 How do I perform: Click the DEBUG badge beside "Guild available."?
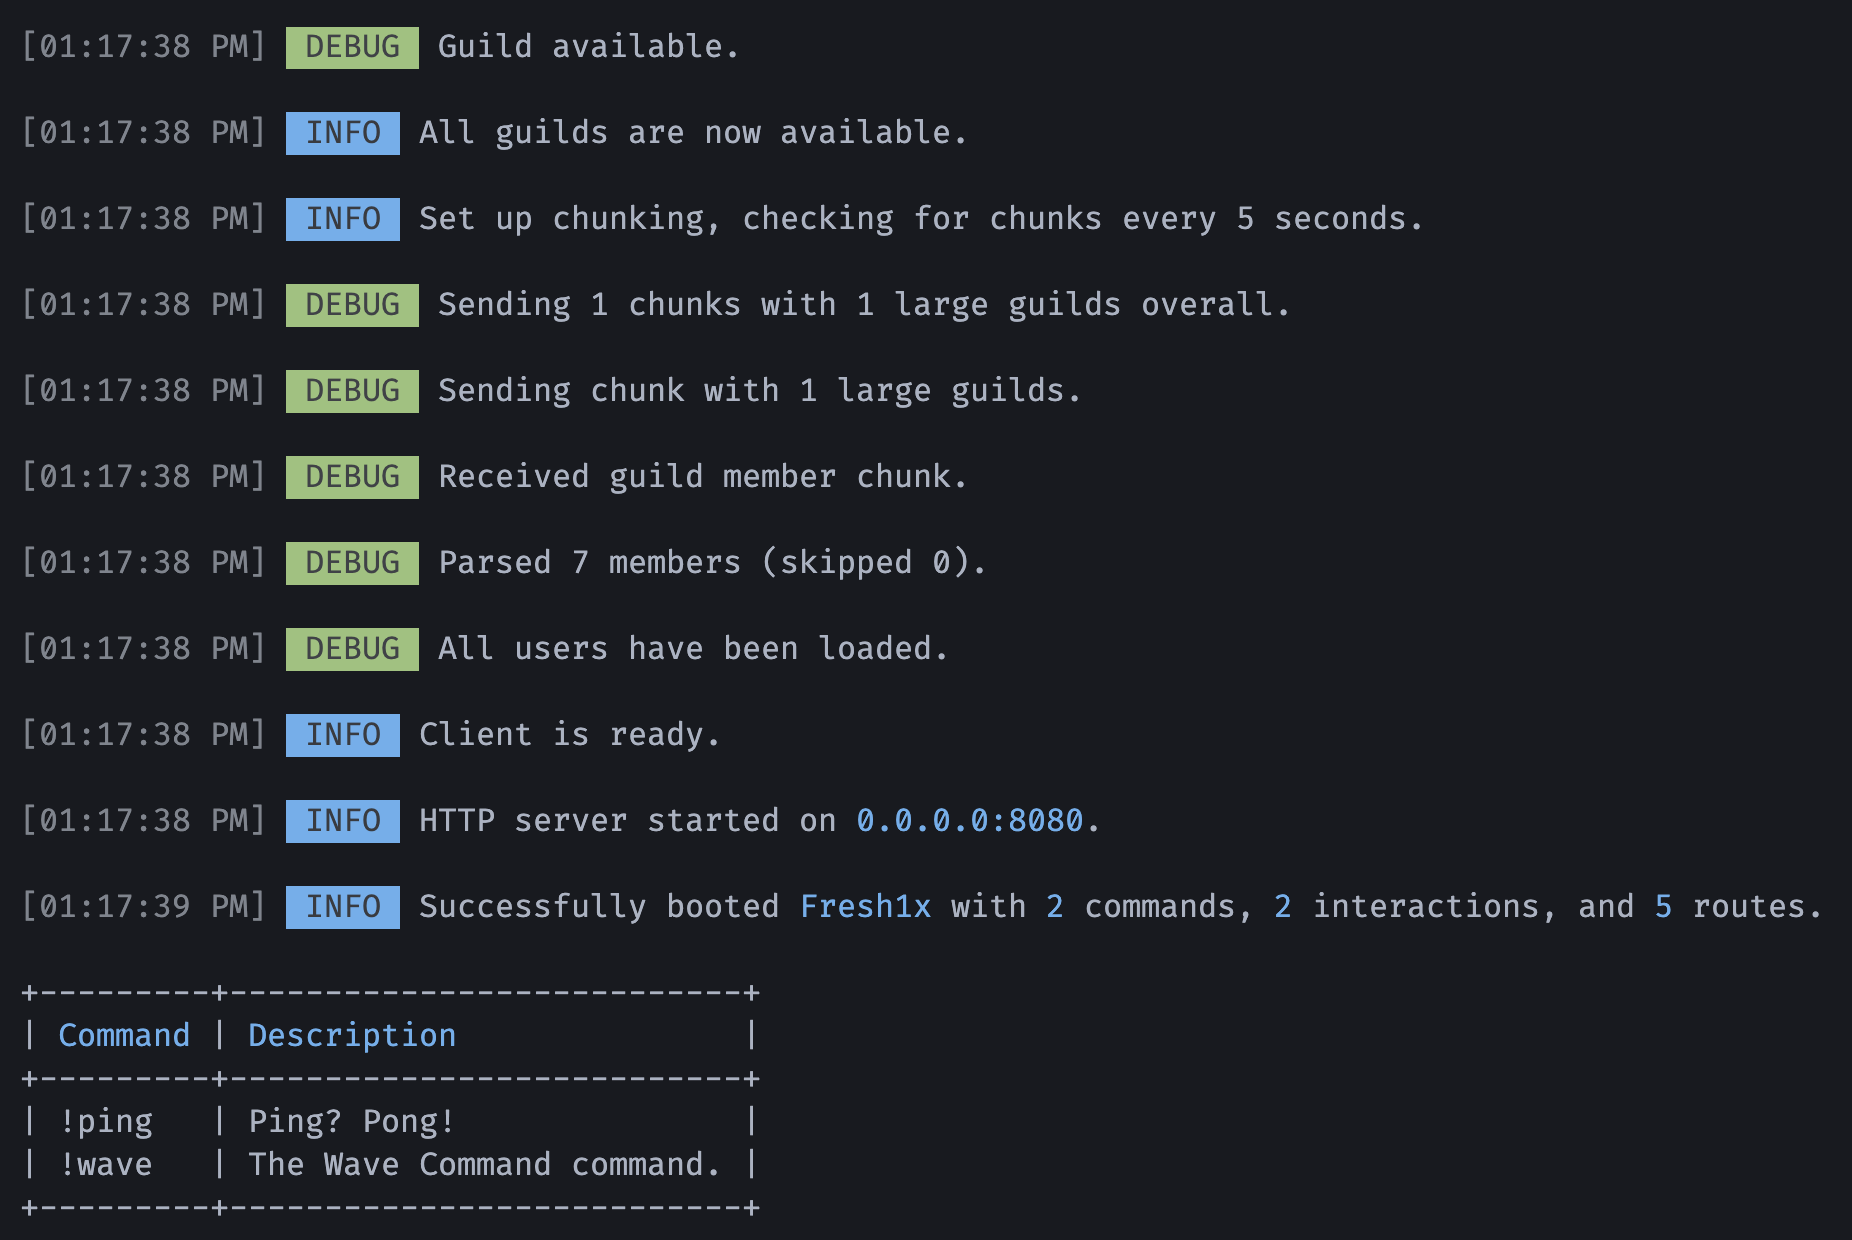tap(352, 47)
